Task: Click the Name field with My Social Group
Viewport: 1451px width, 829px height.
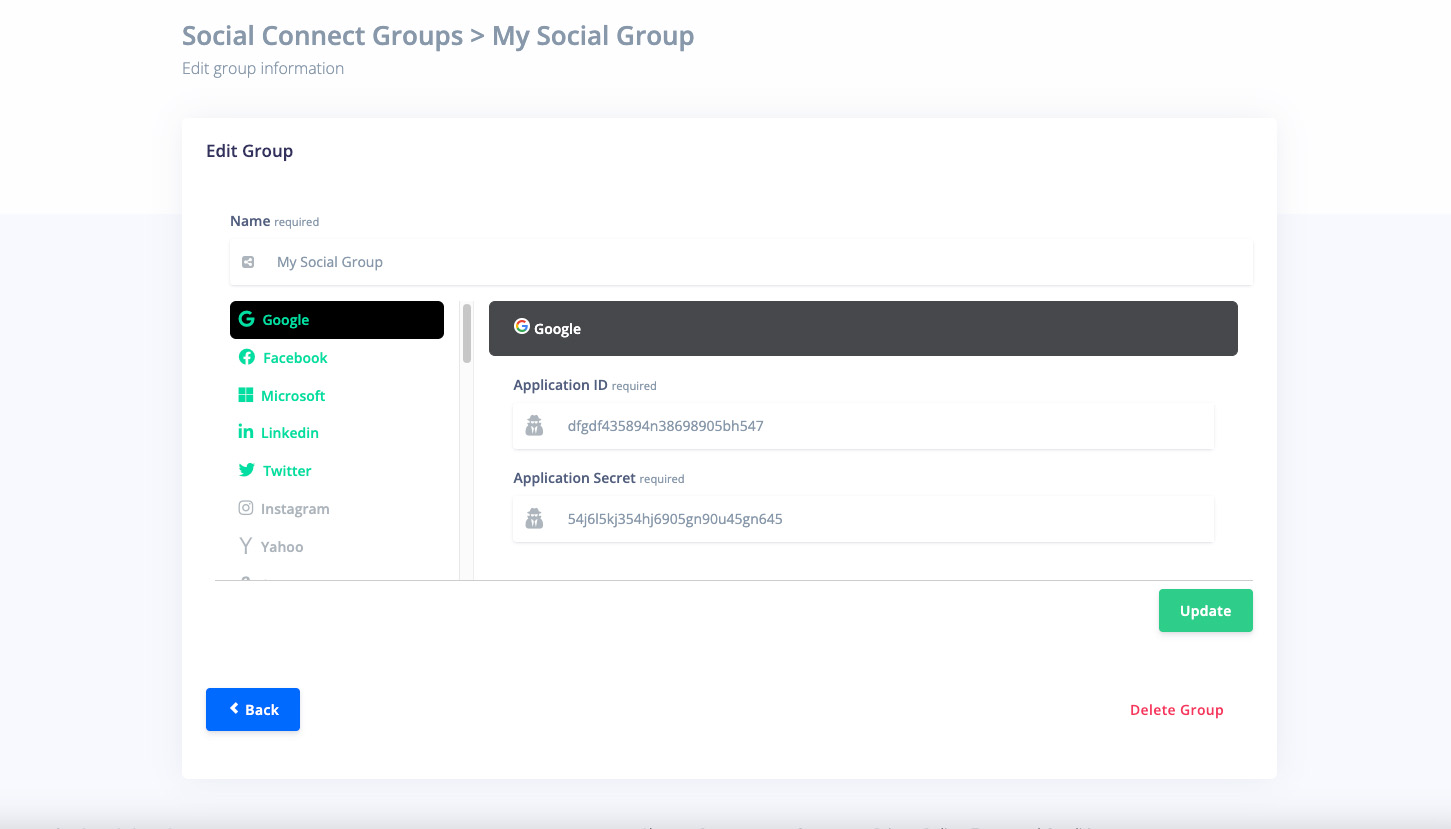Action: pos(741,262)
